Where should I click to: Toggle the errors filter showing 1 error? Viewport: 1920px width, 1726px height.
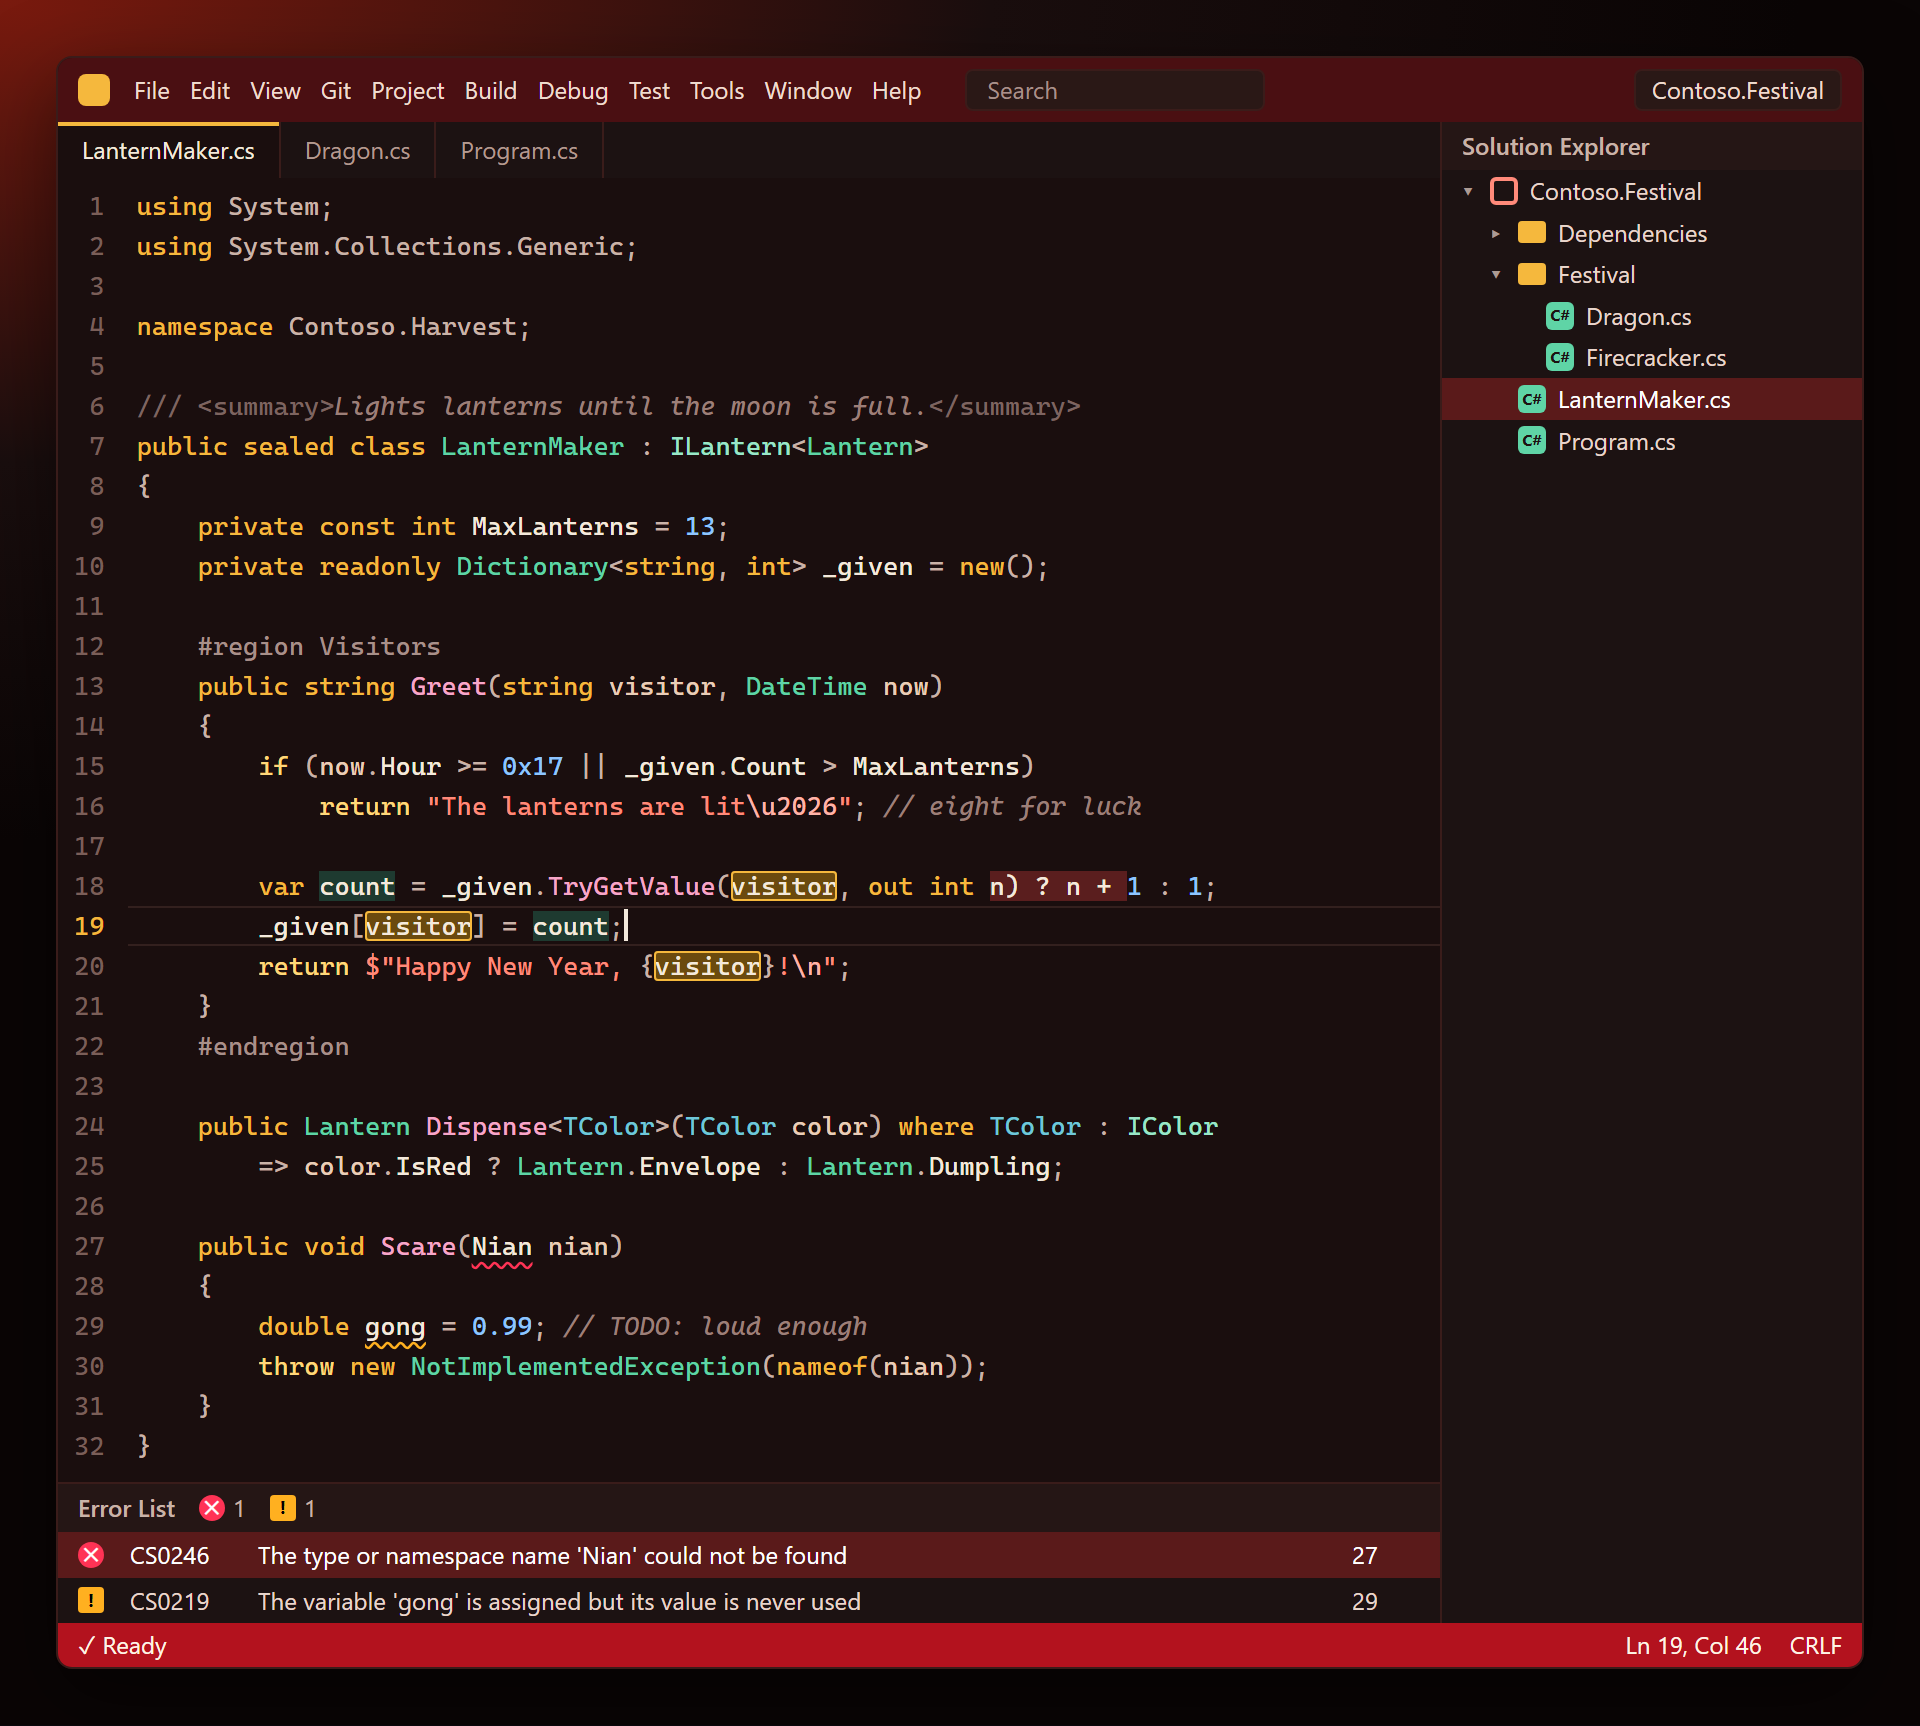[x=222, y=1508]
